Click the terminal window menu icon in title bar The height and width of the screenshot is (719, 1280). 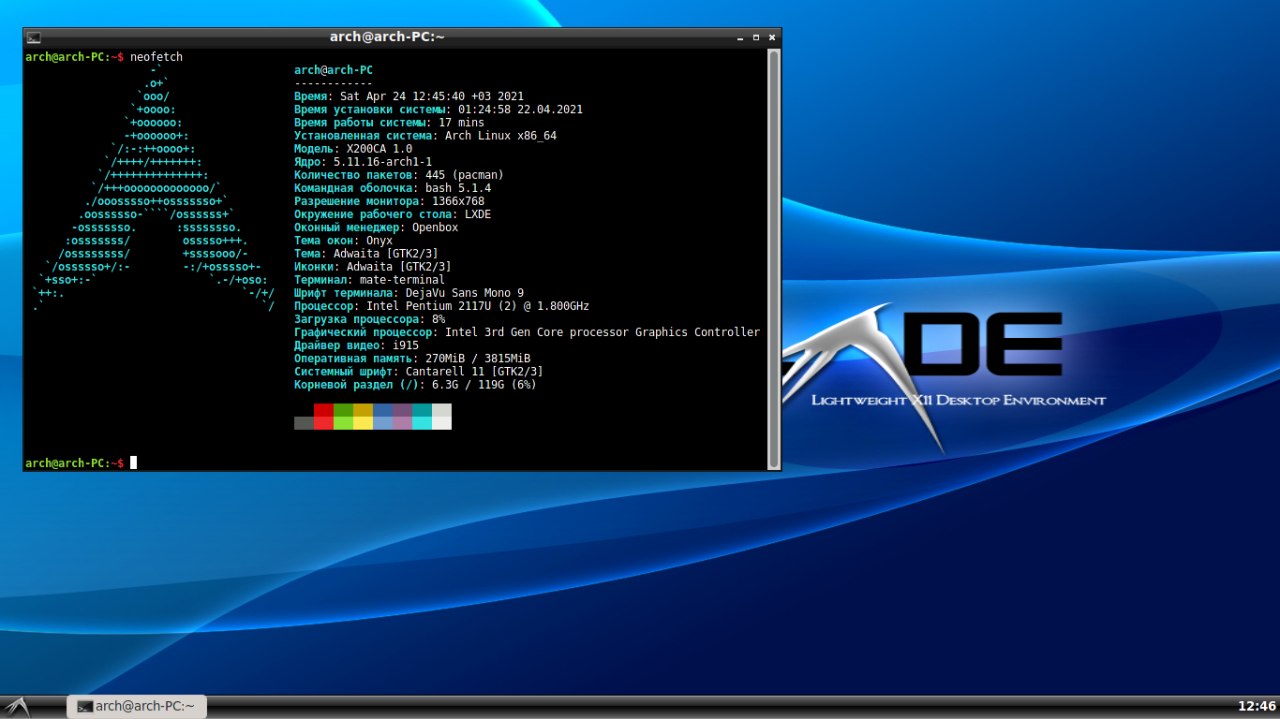(34, 37)
